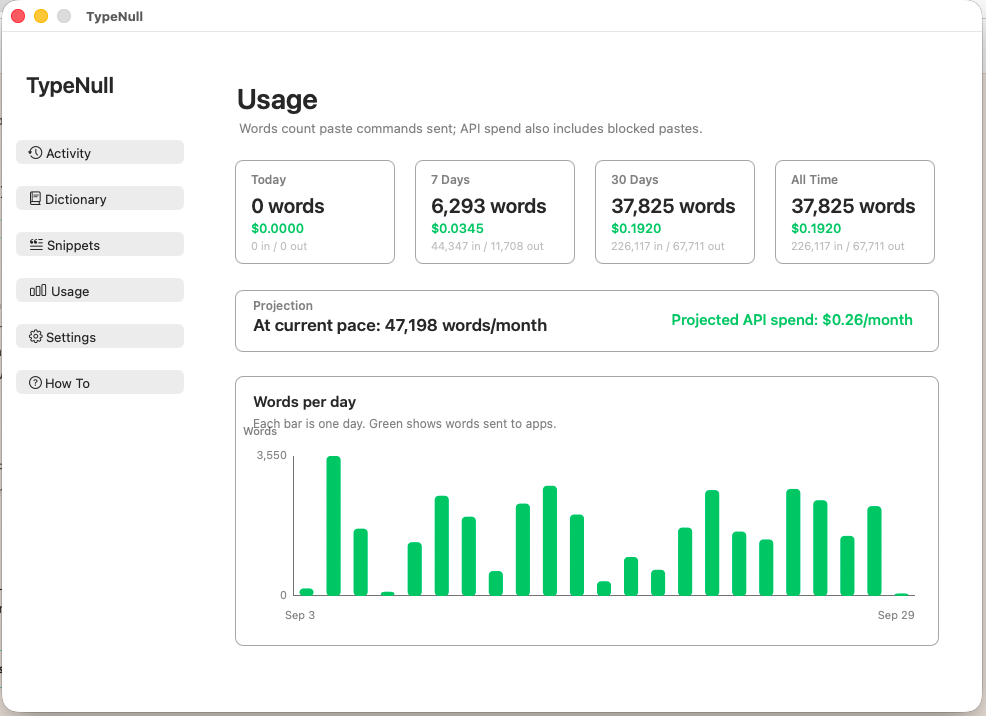
Task: Click "At current pace: 47,198 words/month"
Action: (400, 325)
